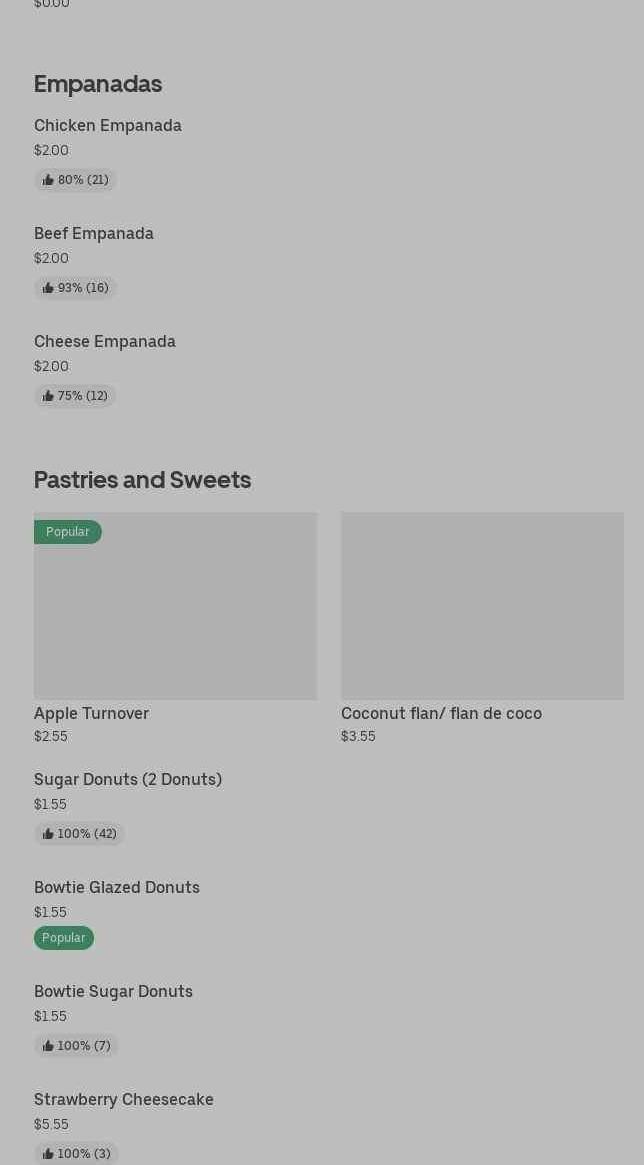Click the Pastries and Sweets heading
This screenshot has width=644, height=1165.
[x=142, y=480]
